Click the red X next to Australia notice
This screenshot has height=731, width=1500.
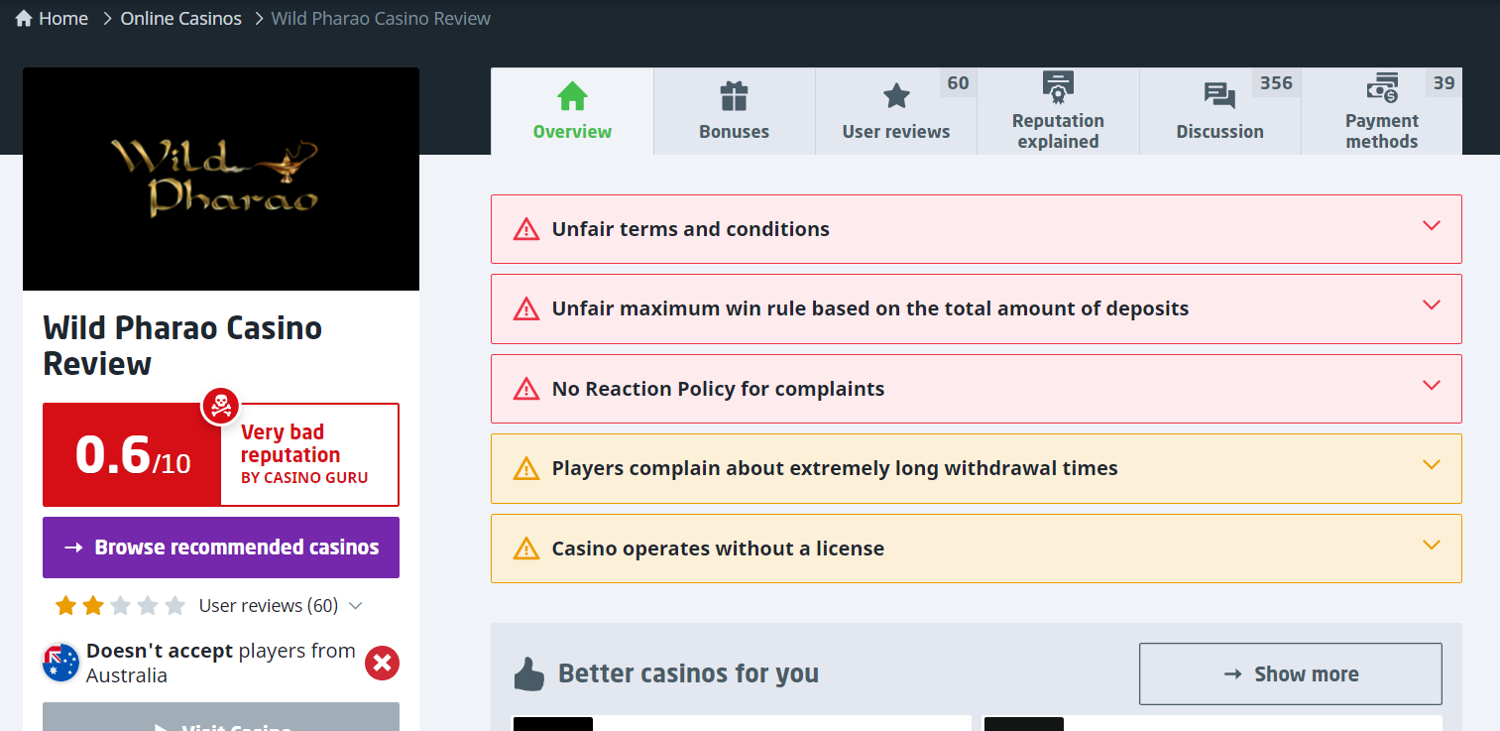pyautogui.click(x=382, y=663)
